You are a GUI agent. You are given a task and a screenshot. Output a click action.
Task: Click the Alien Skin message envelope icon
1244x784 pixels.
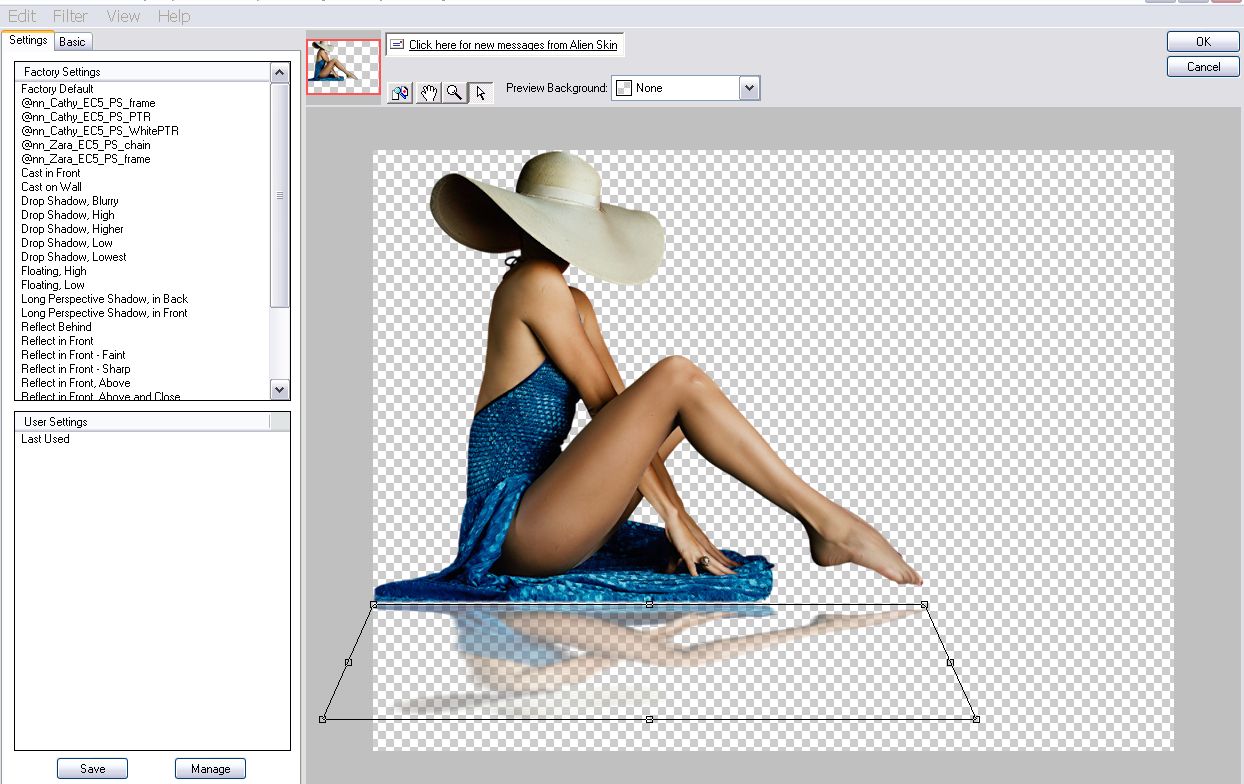[397, 45]
